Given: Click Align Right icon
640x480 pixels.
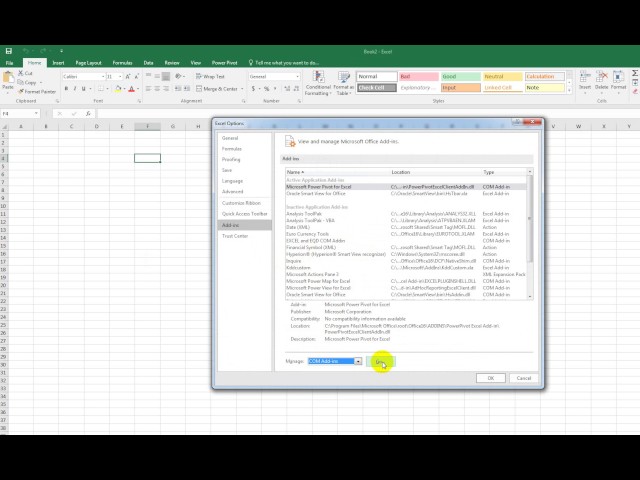Looking at the screenshot, I should 166,89.
